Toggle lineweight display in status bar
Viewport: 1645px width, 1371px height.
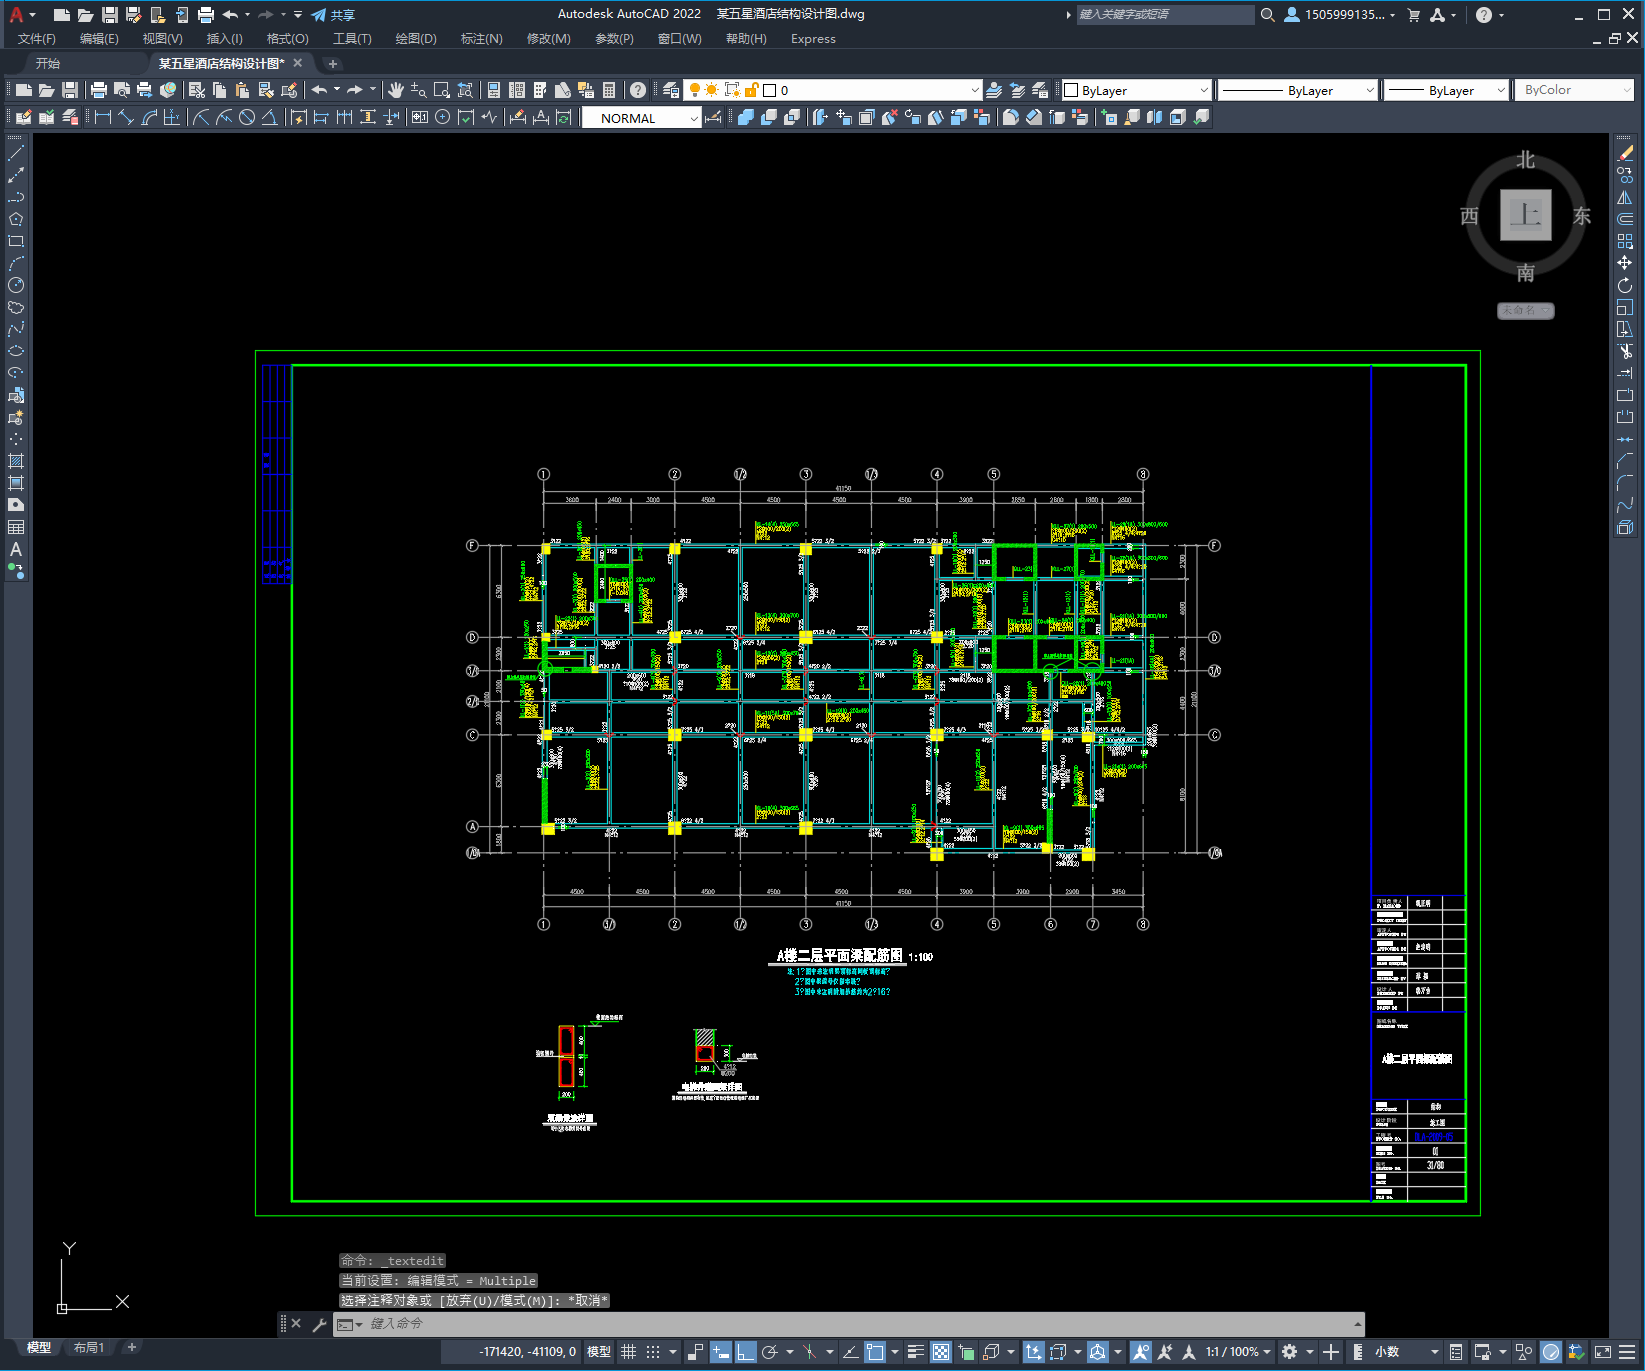916,1352
